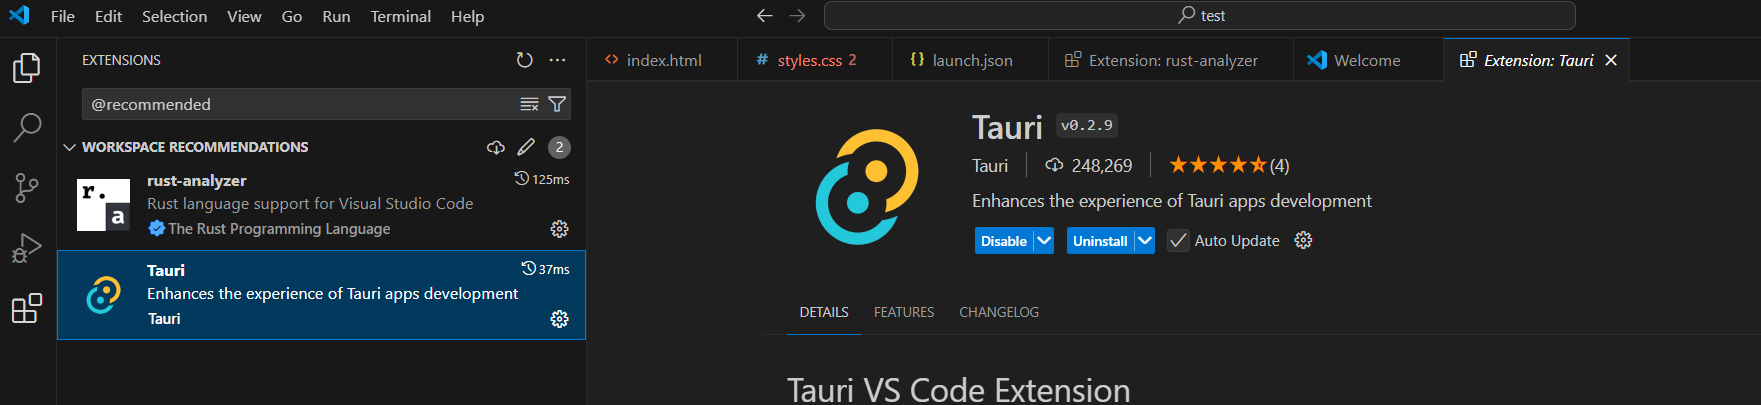Open the Edit menu
Image resolution: width=1761 pixels, height=405 pixels.
[x=108, y=16]
